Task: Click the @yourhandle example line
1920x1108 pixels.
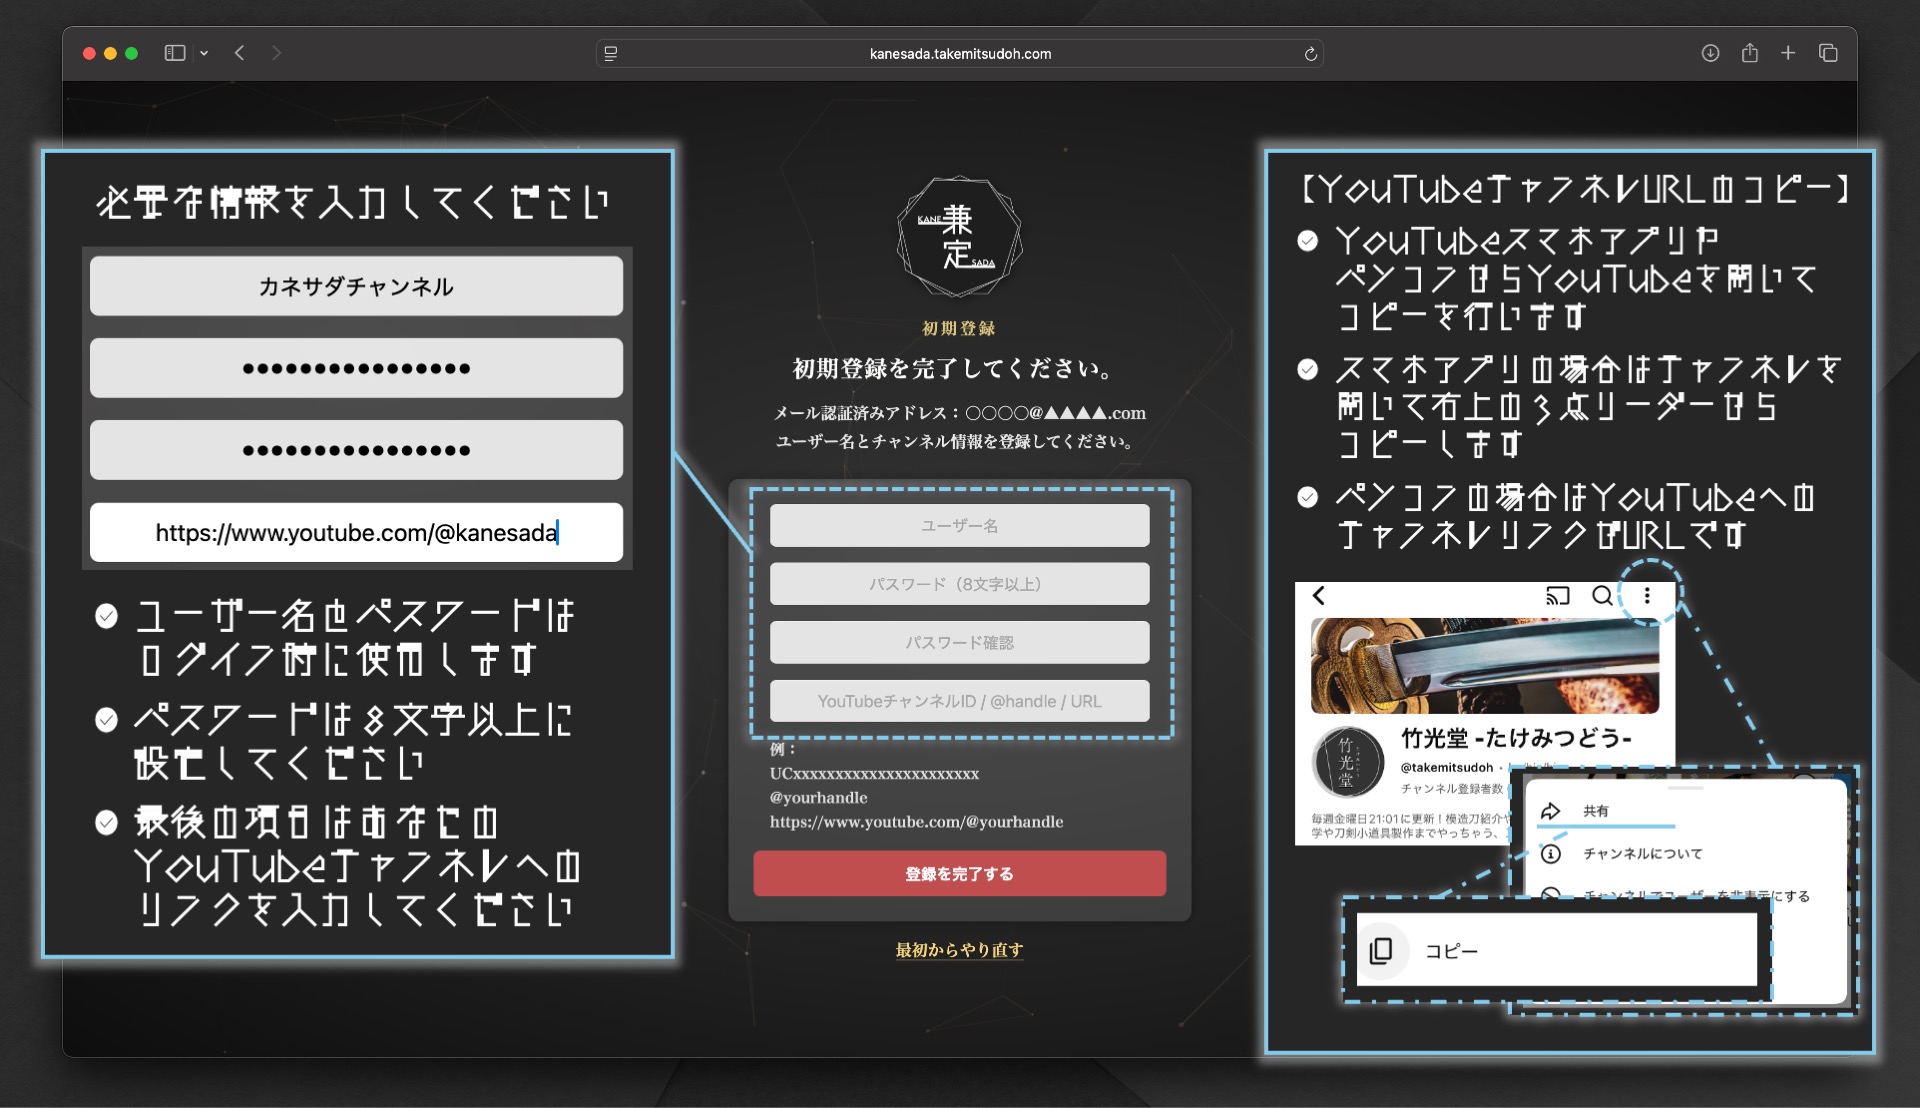Action: pyautogui.click(x=818, y=798)
